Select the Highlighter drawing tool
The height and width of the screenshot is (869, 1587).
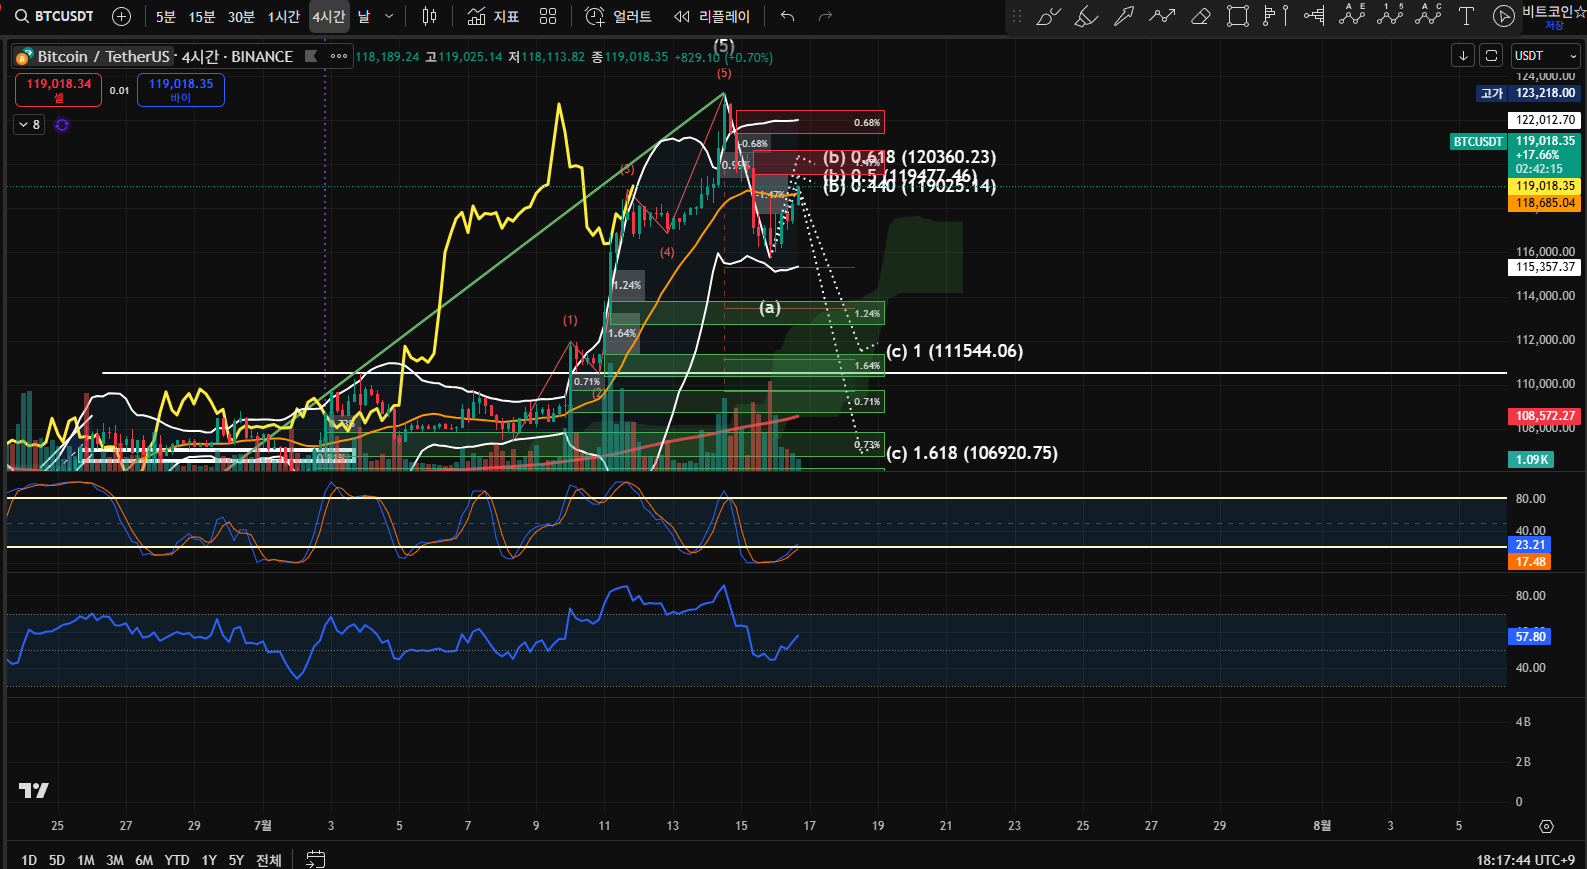point(1086,16)
